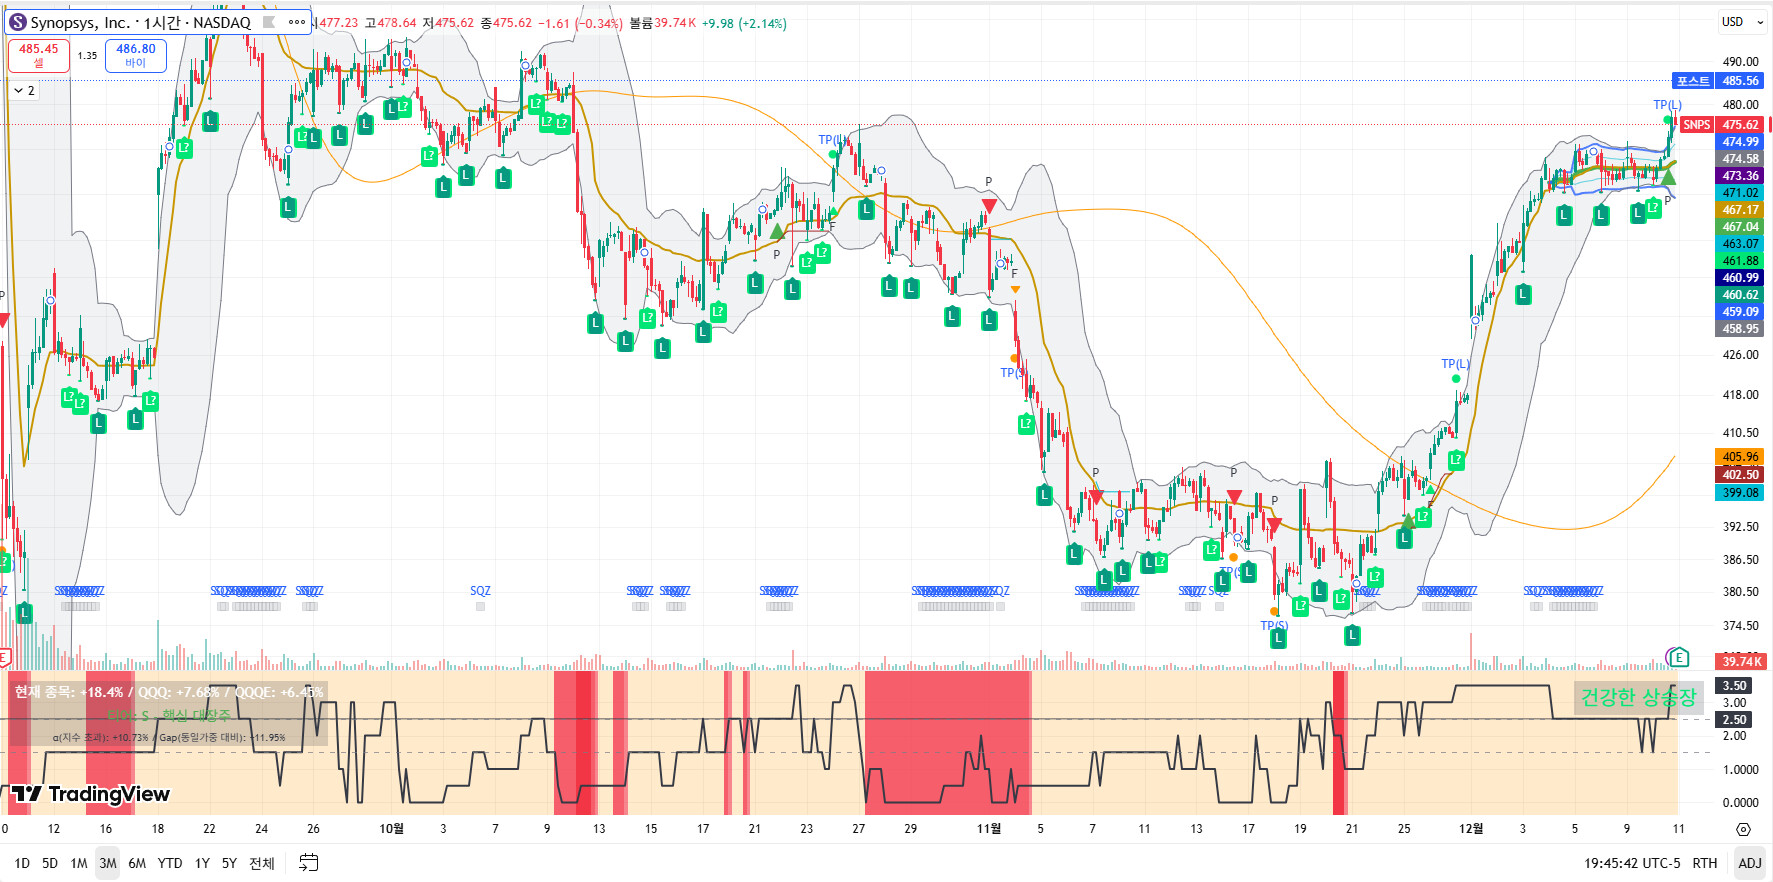Click the 1.35 spread value
The height and width of the screenshot is (882, 1773).
[88, 56]
